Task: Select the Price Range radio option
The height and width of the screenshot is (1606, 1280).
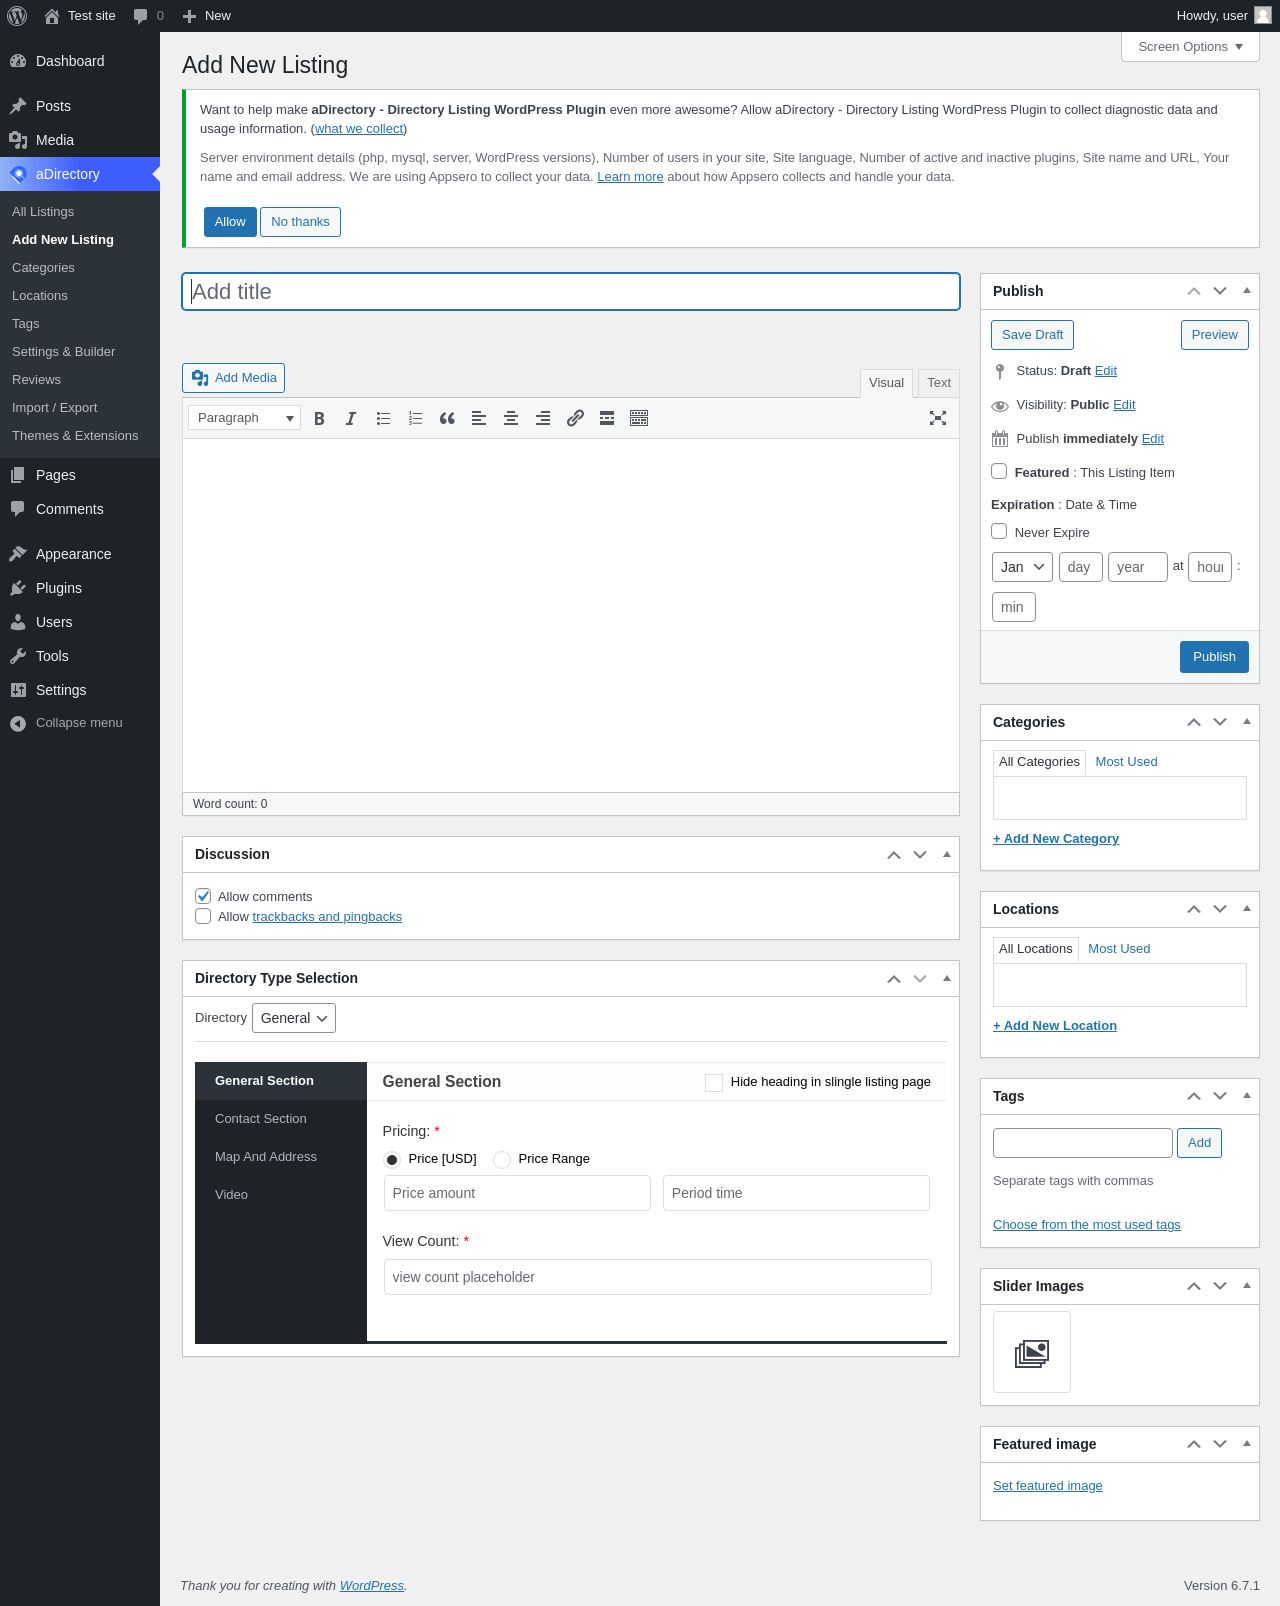Action: tap(502, 1159)
